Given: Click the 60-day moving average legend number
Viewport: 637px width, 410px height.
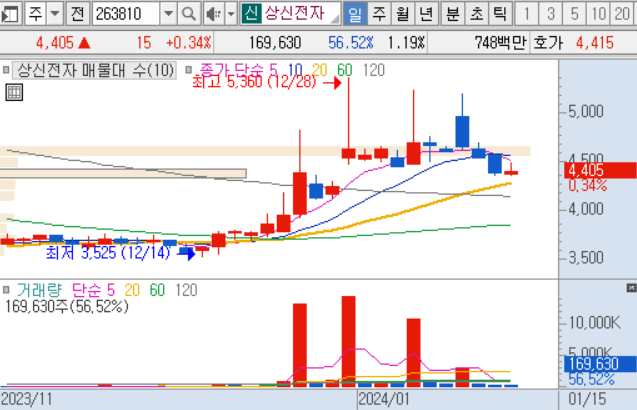Looking at the screenshot, I should (344, 70).
